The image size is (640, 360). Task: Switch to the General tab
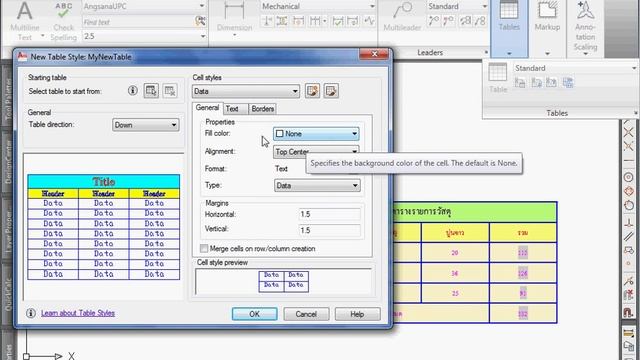coord(207,108)
